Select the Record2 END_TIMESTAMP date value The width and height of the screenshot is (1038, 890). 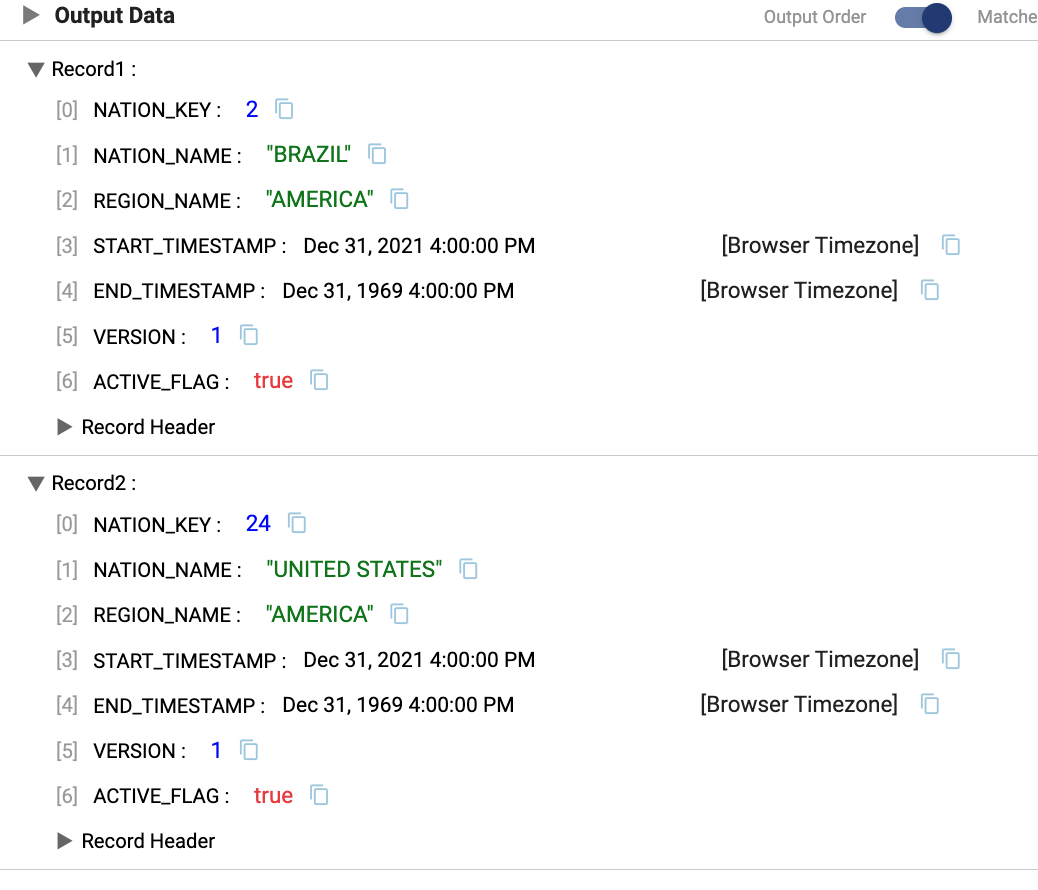[x=398, y=705]
